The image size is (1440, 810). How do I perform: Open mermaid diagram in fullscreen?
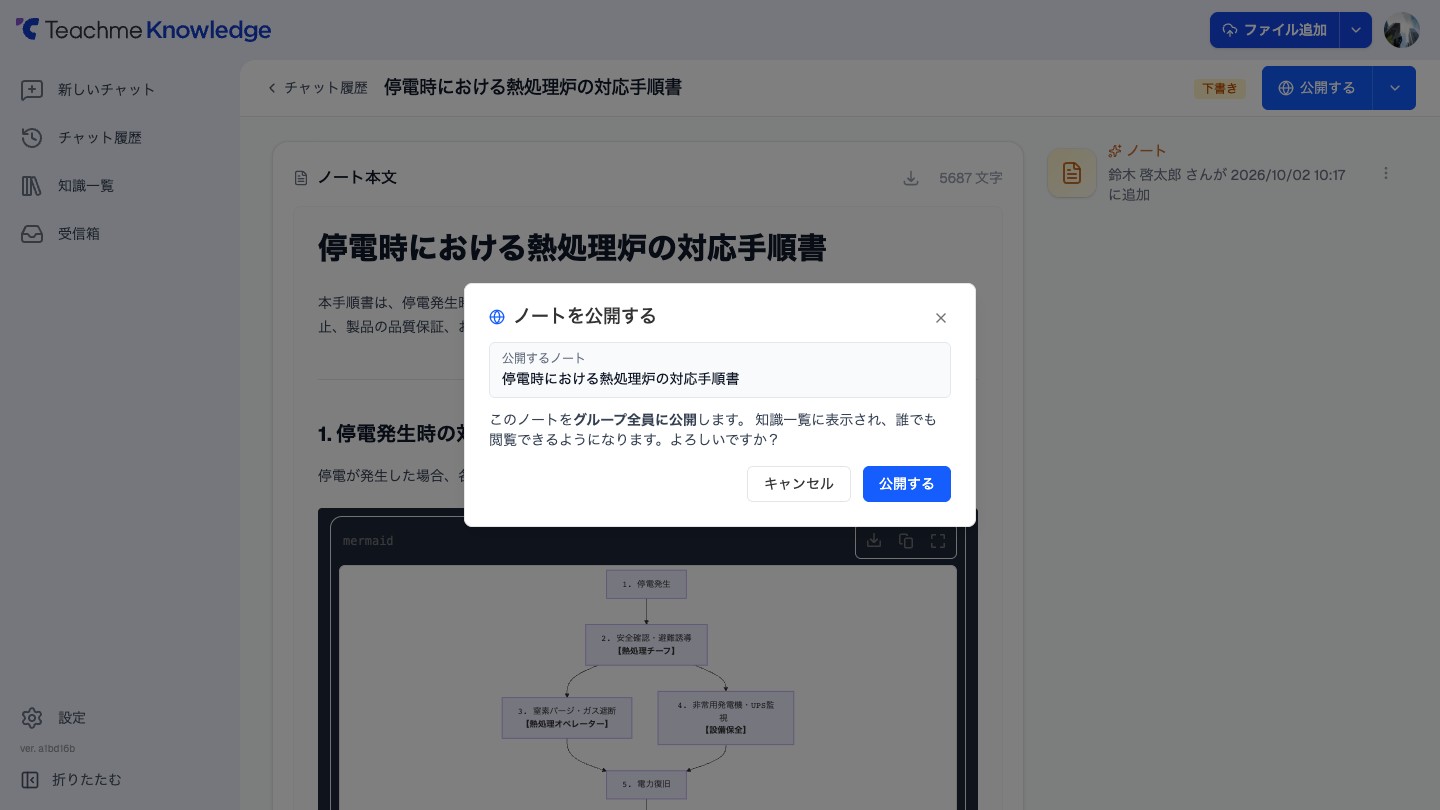click(x=938, y=541)
